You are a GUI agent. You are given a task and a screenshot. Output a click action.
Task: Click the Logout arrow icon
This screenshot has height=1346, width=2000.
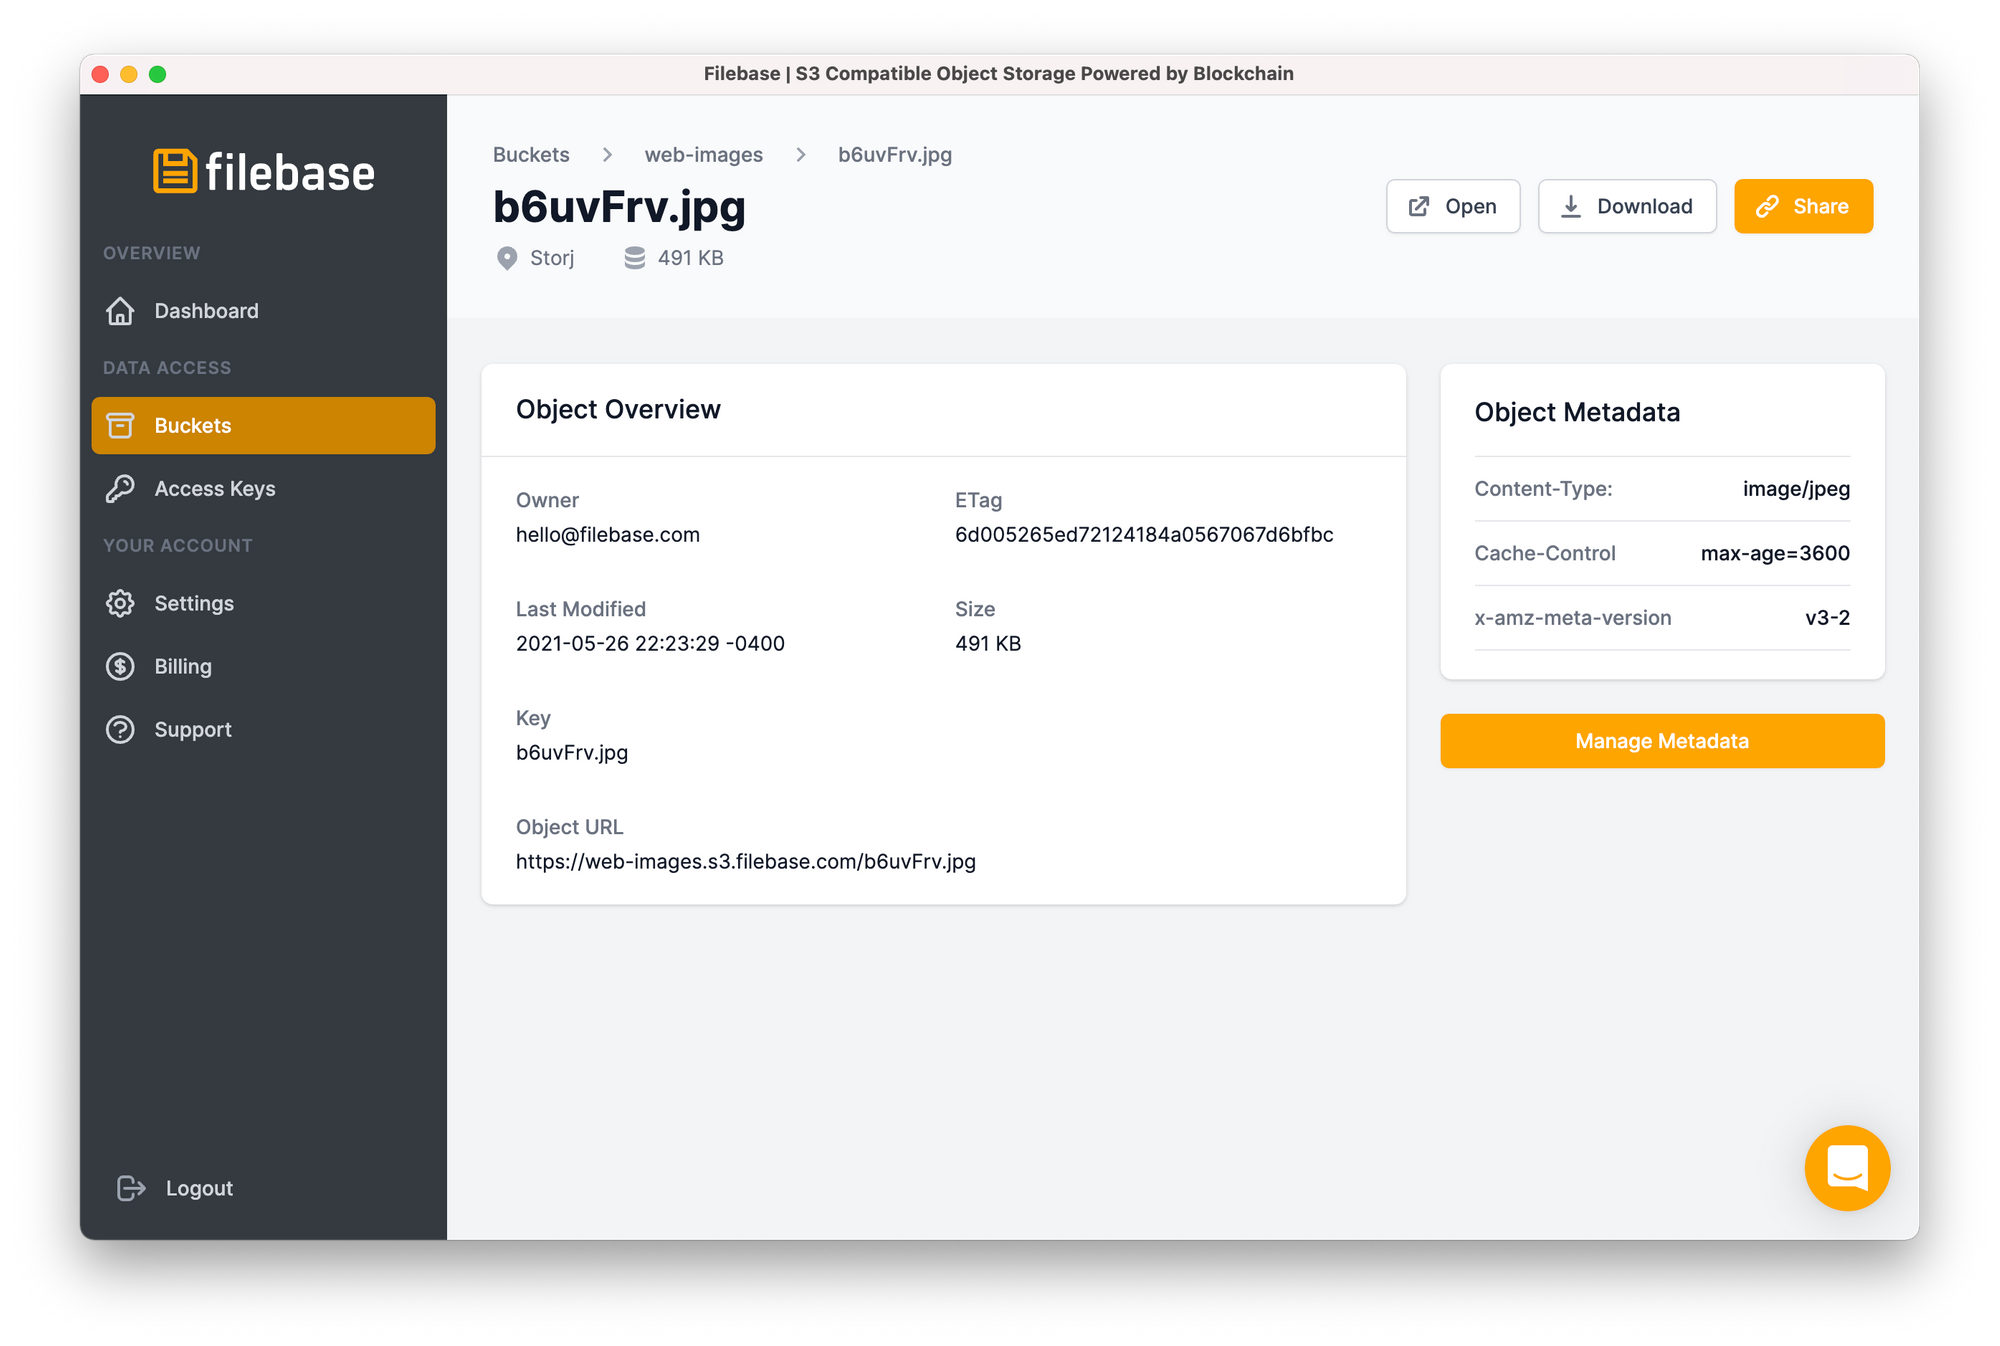pyautogui.click(x=131, y=1188)
